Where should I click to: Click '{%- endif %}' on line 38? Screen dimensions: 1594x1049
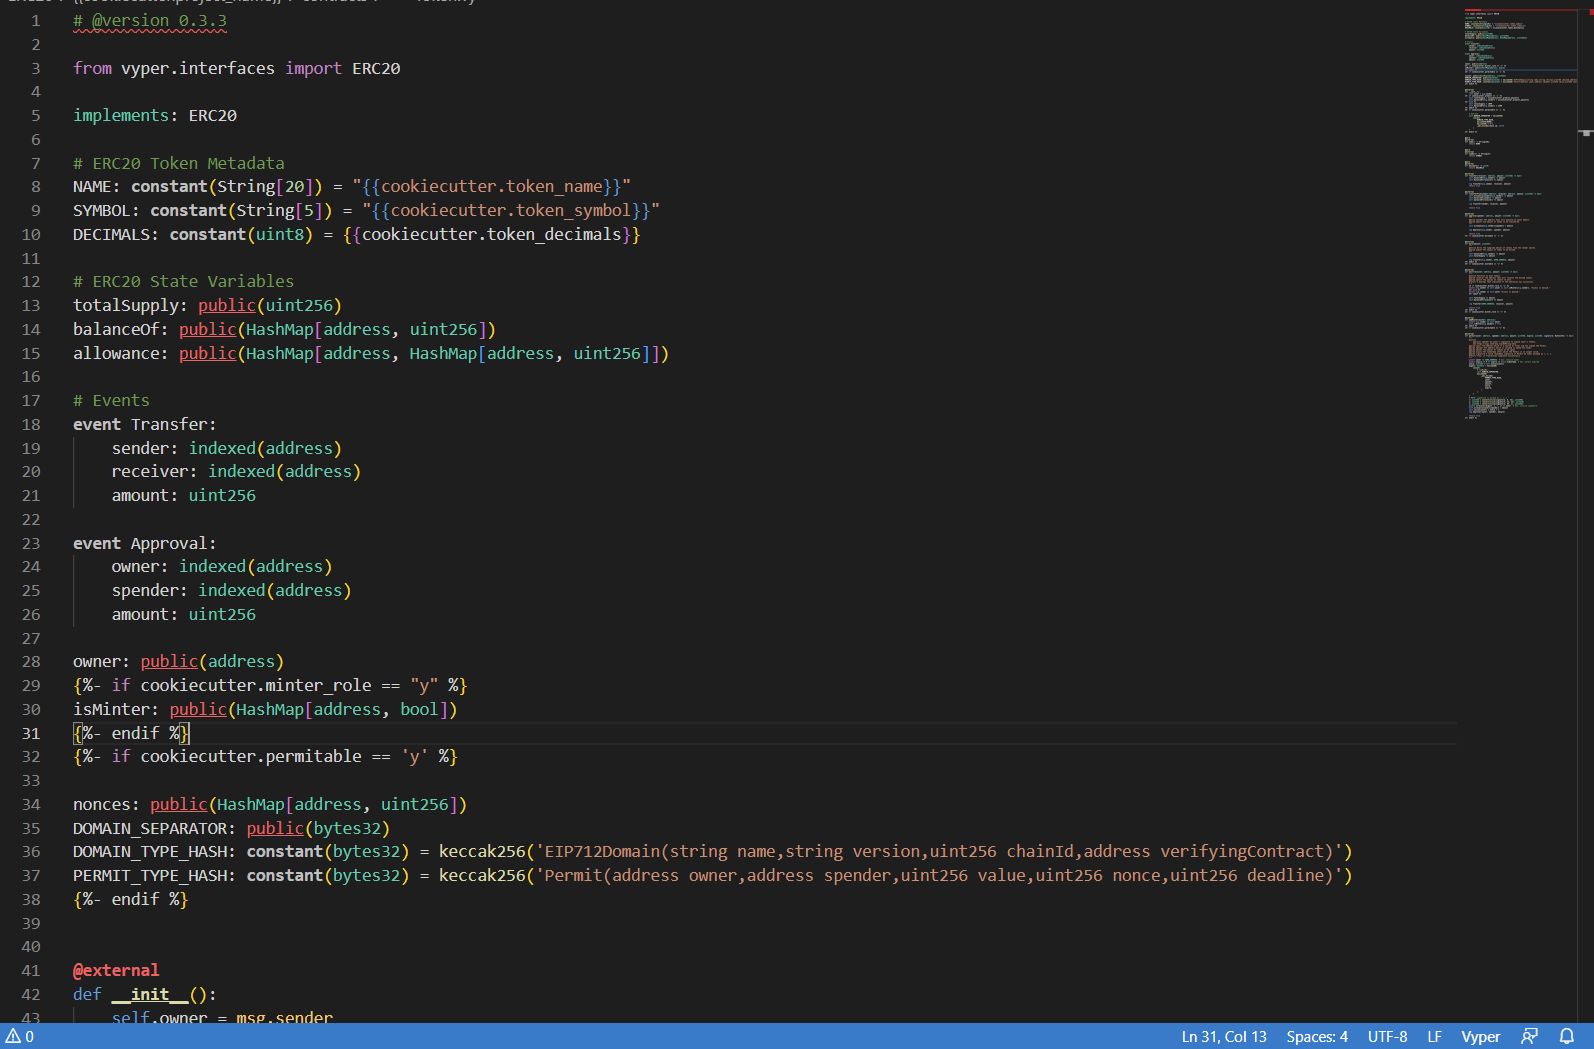pyautogui.click(x=130, y=899)
